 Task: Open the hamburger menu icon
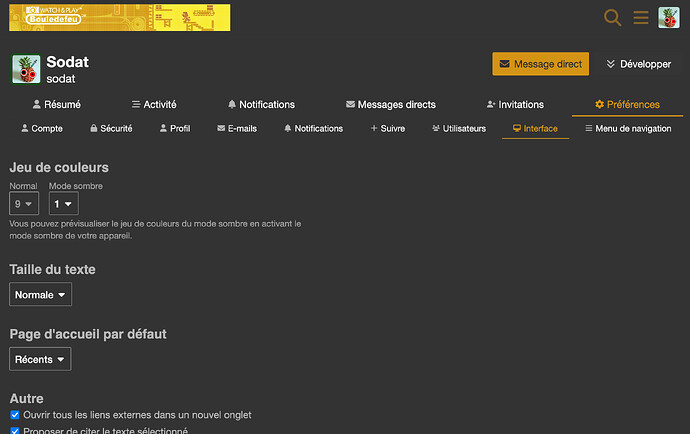[641, 17]
